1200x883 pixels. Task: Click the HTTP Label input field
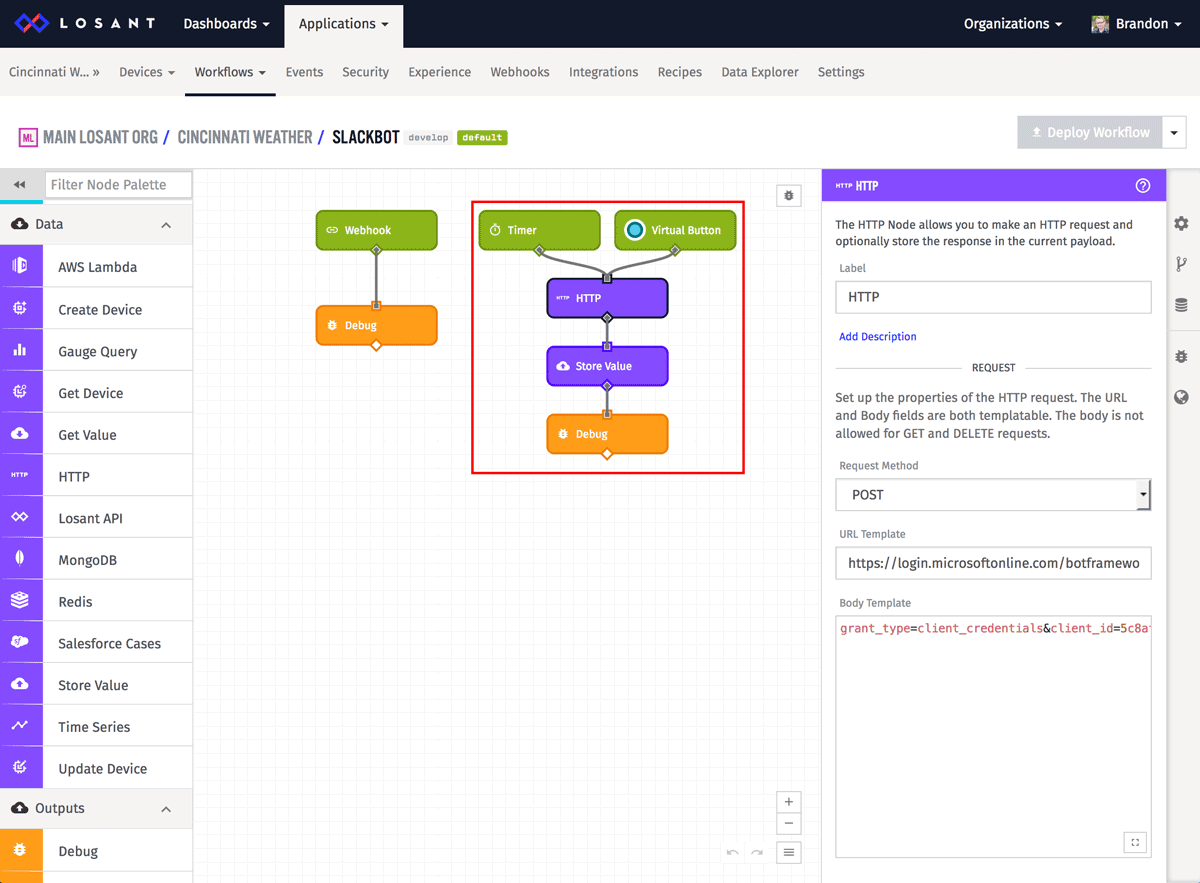click(993, 297)
